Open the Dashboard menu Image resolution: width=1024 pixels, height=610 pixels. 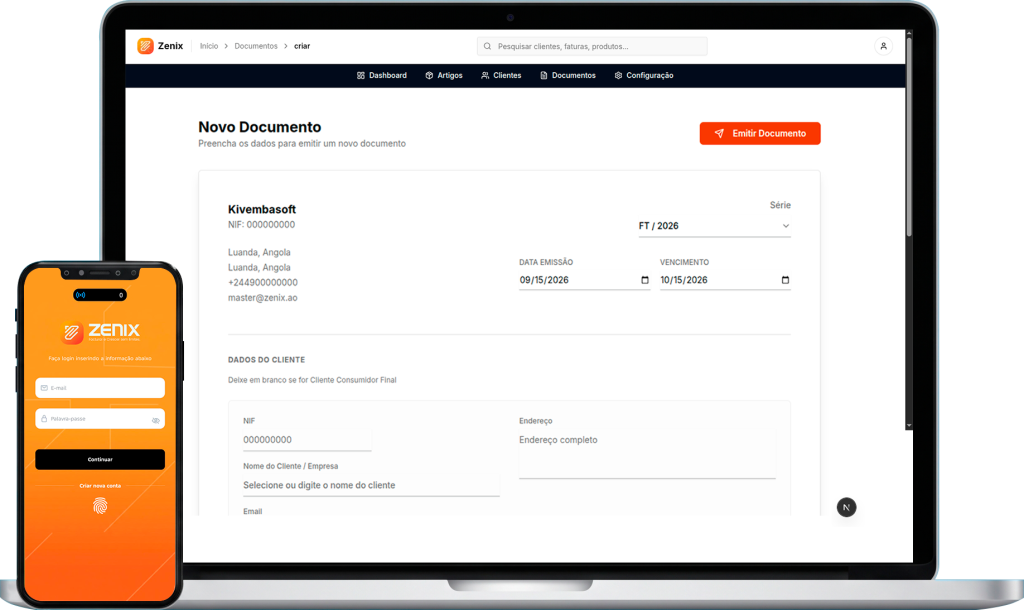pos(382,76)
